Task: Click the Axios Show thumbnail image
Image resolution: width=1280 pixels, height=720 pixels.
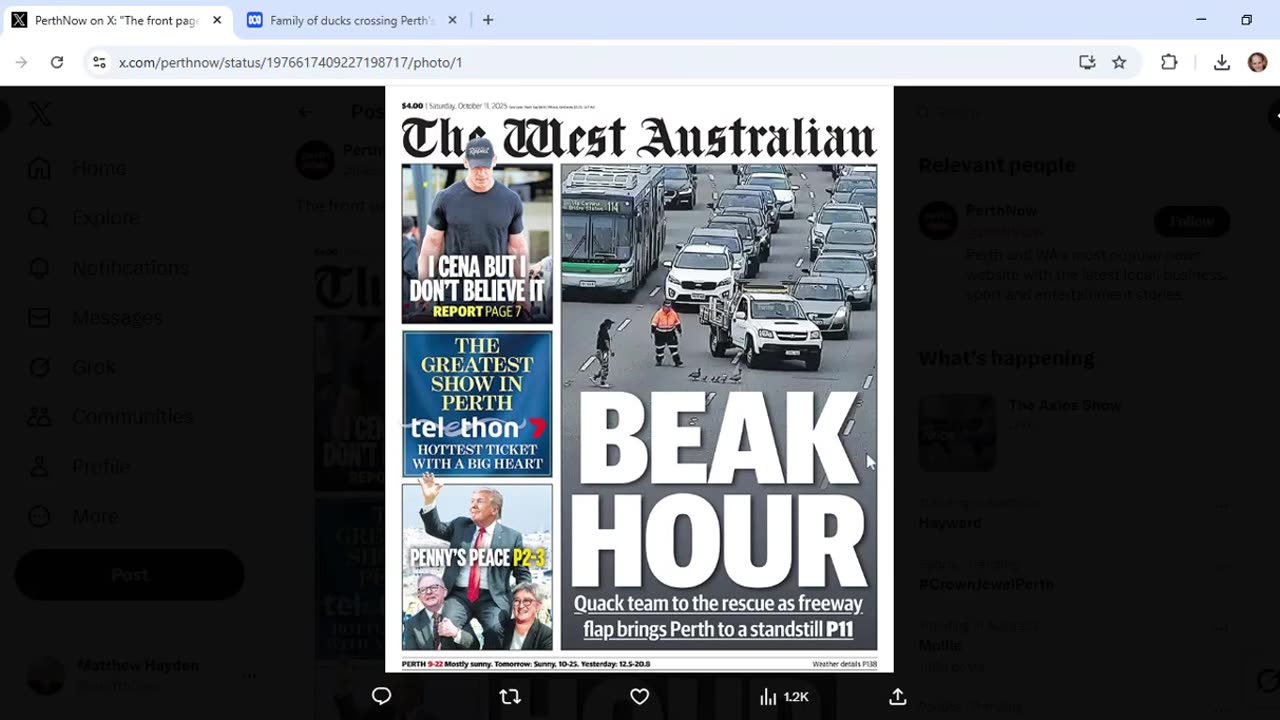Action: pos(957,433)
